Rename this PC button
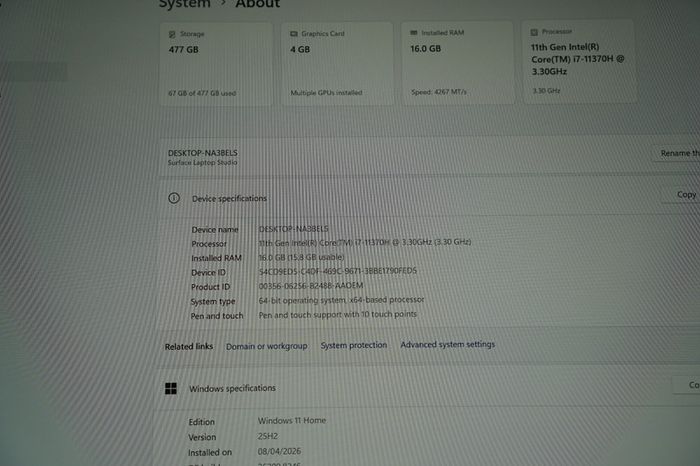The image size is (700, 466). coord(677,153)
